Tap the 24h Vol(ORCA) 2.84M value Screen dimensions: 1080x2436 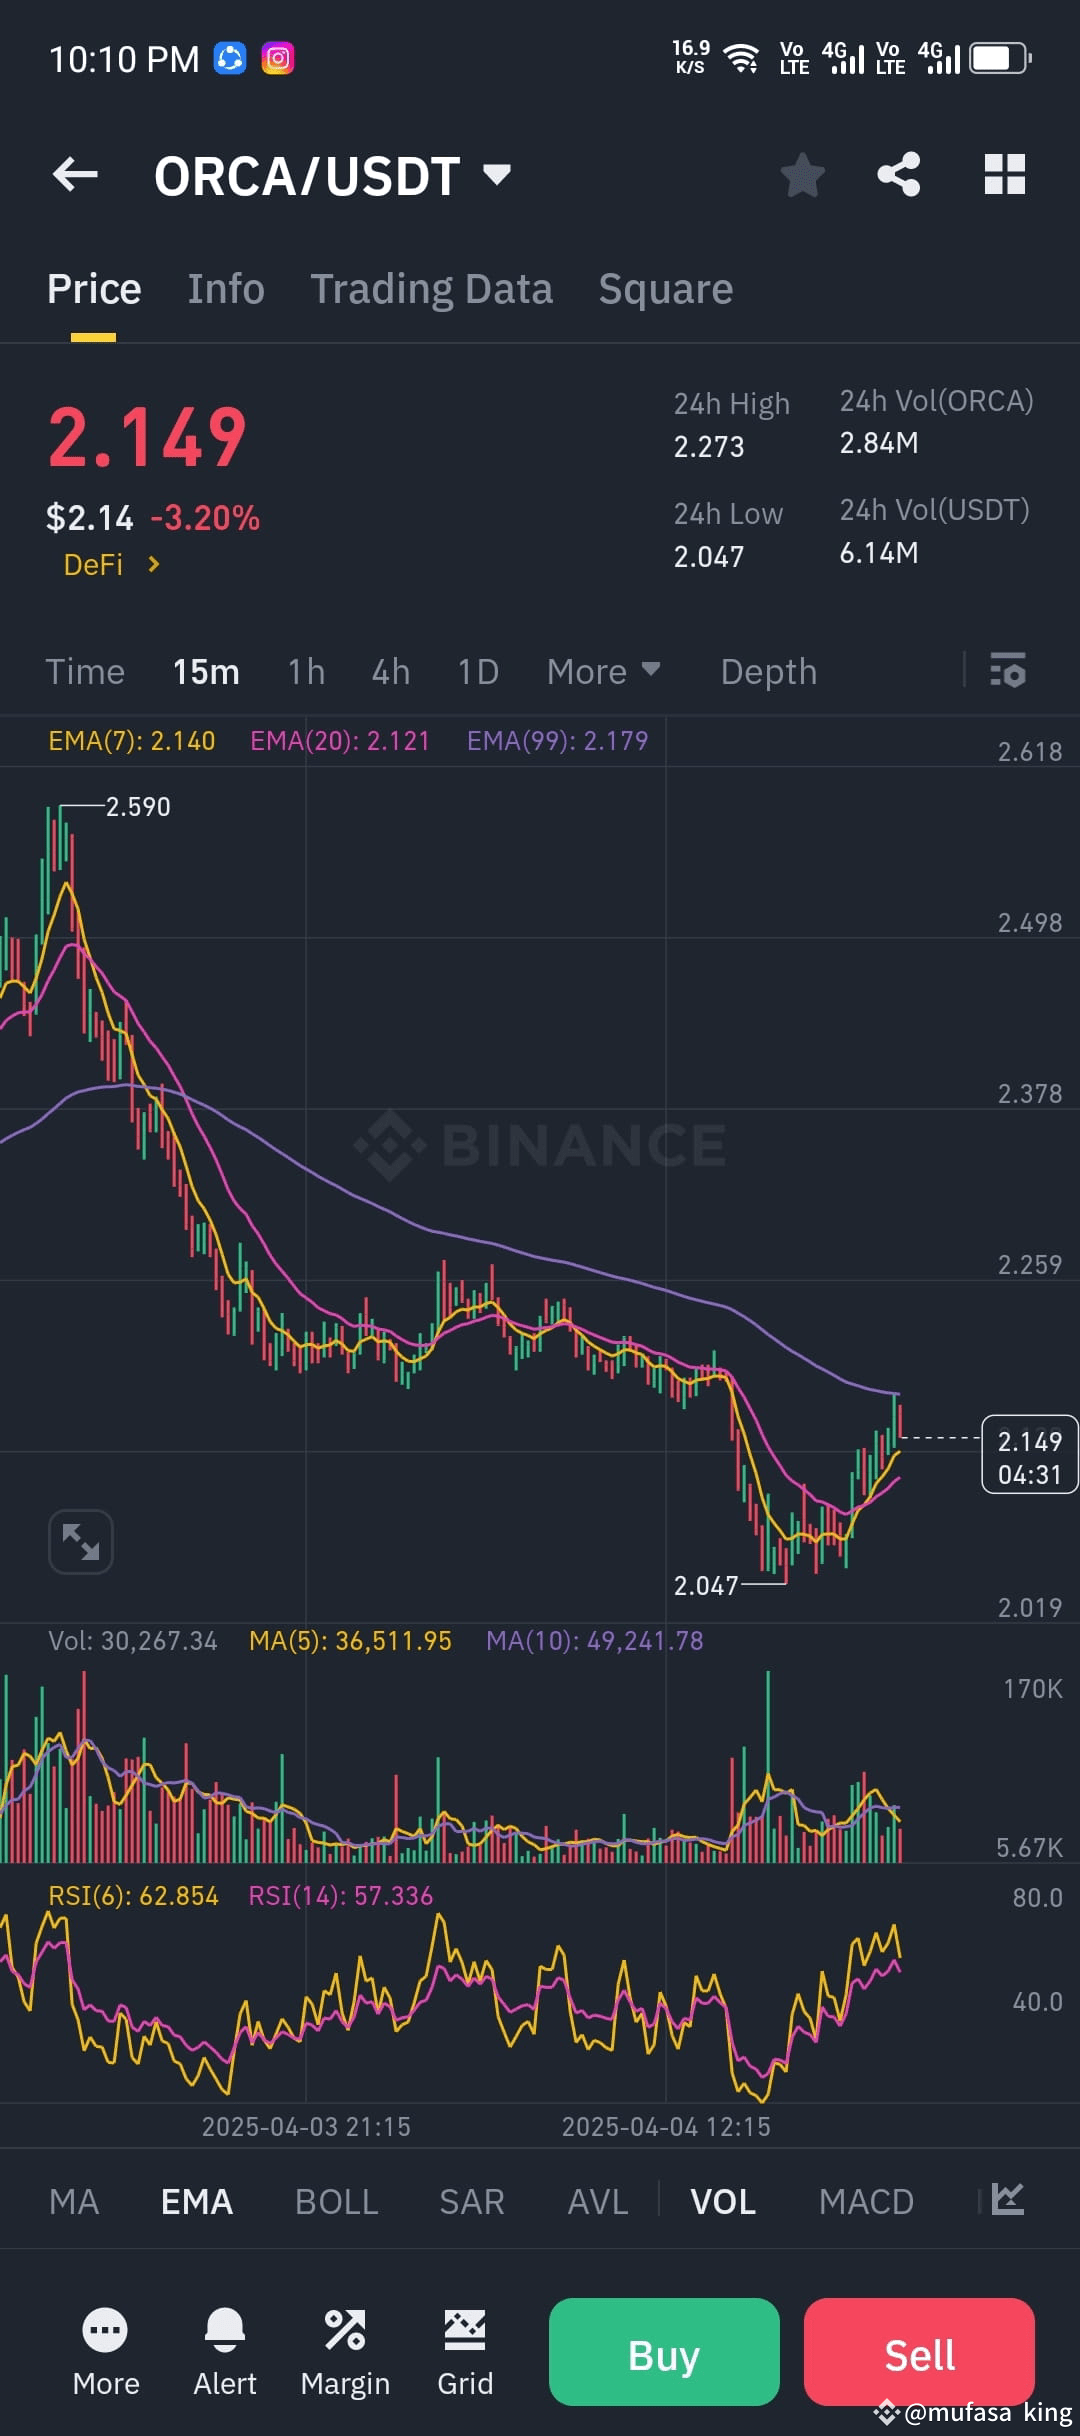[879, 443]
